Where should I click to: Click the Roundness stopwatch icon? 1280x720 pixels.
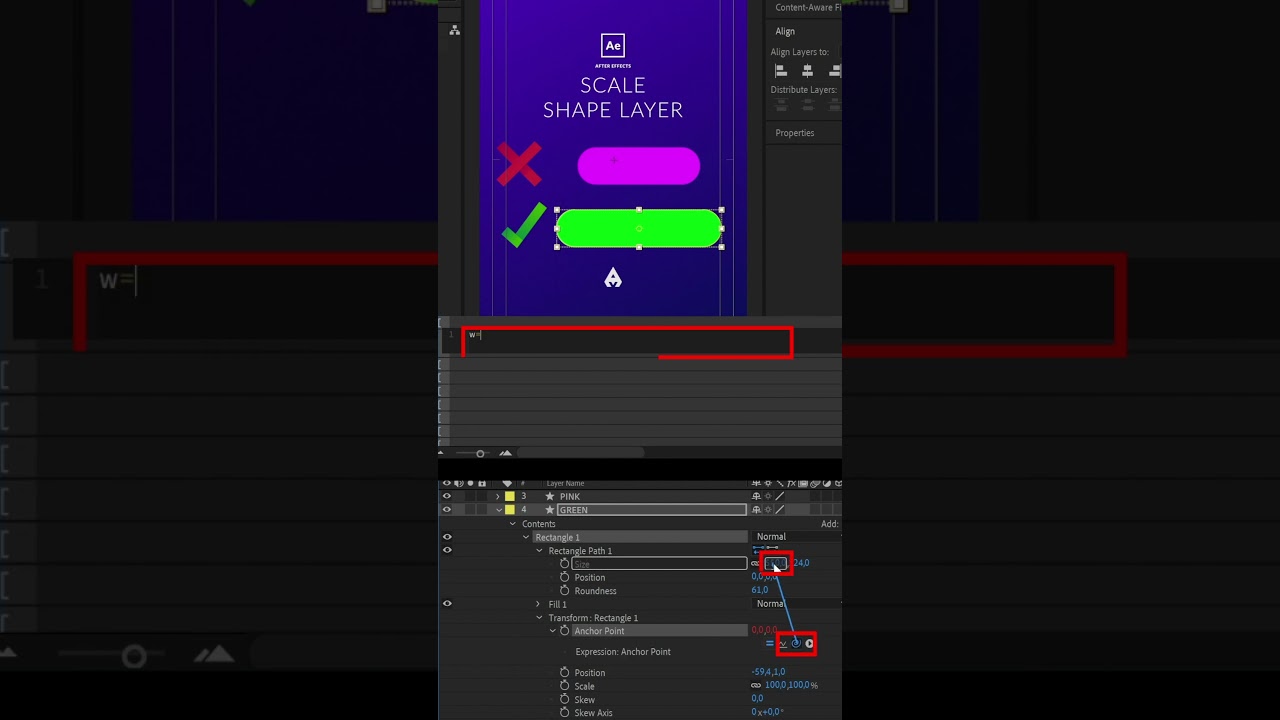pos(564,590)
